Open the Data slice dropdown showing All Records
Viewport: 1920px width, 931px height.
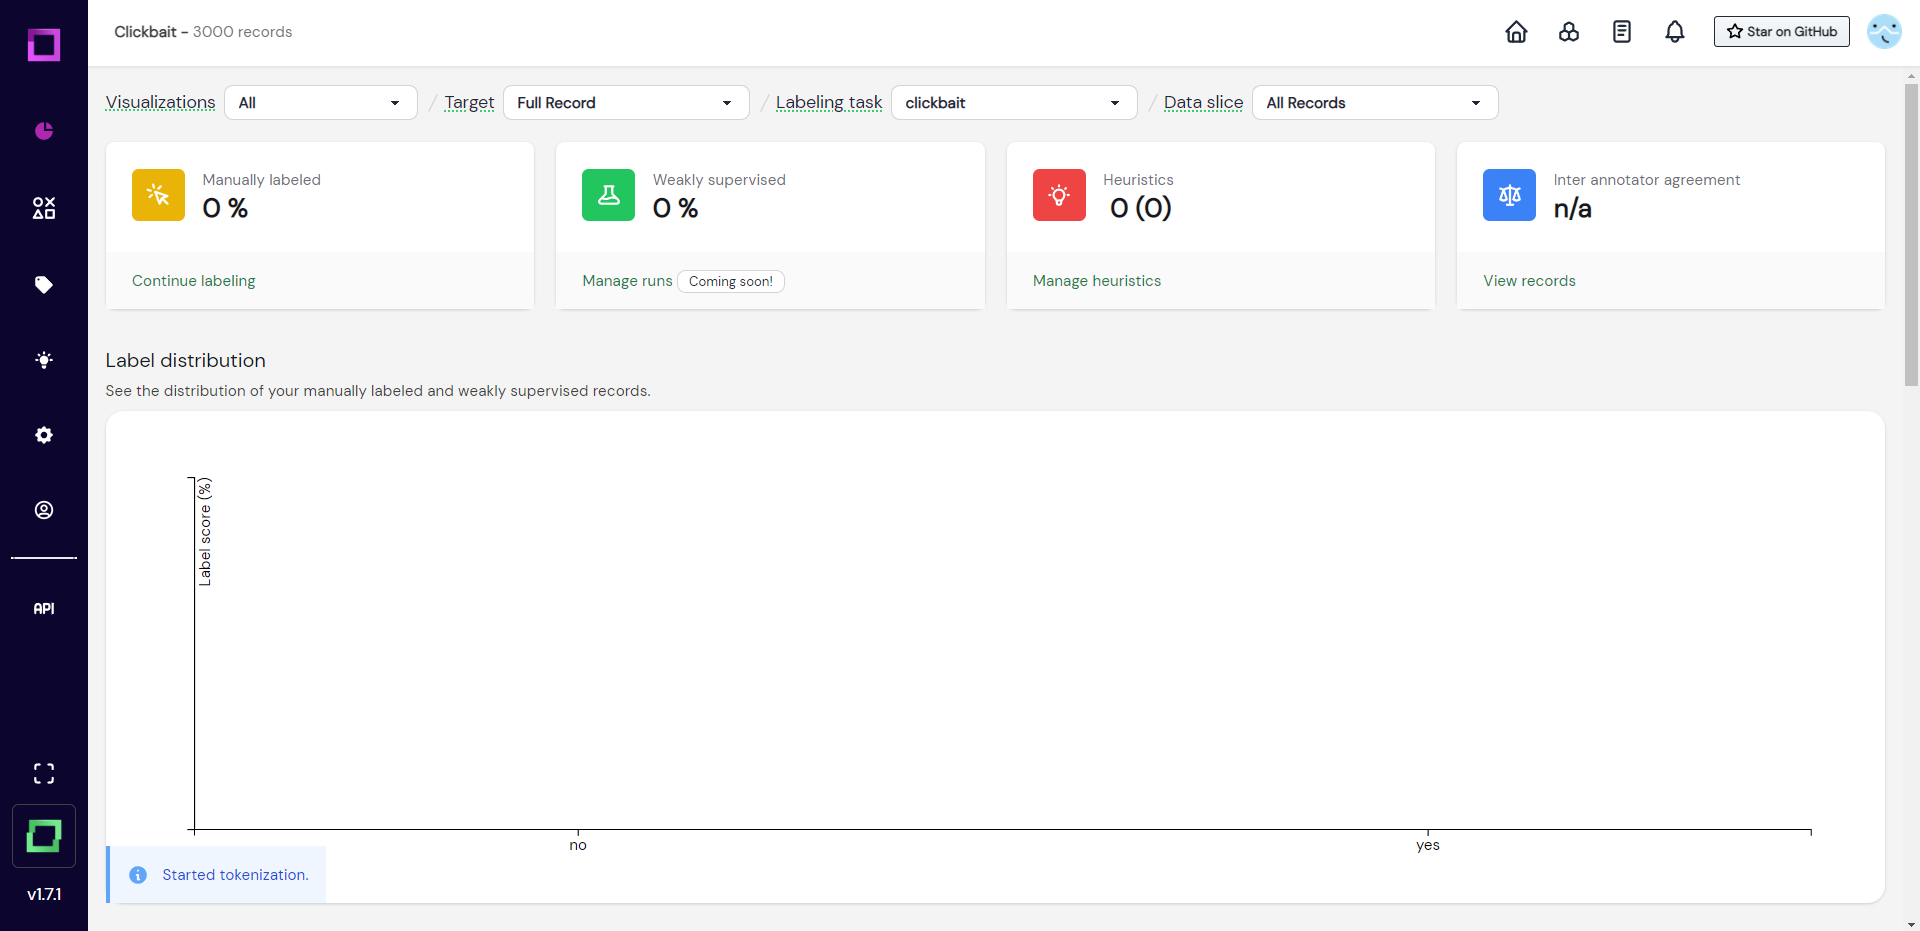click(x=1375, y=103)
